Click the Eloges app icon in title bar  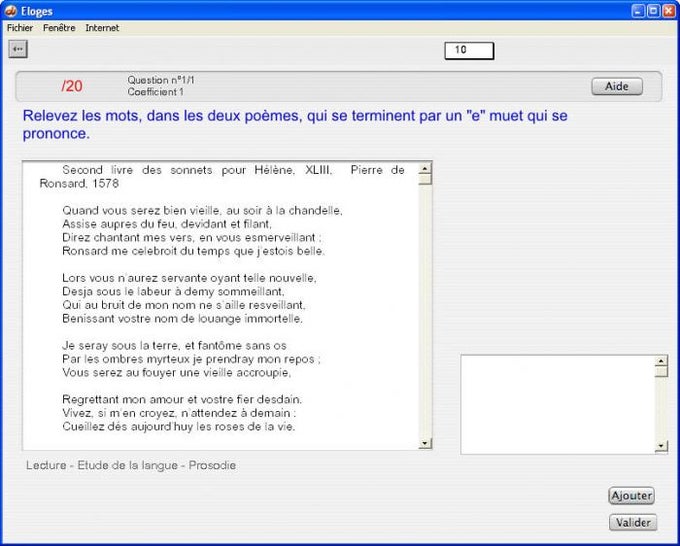10,11
